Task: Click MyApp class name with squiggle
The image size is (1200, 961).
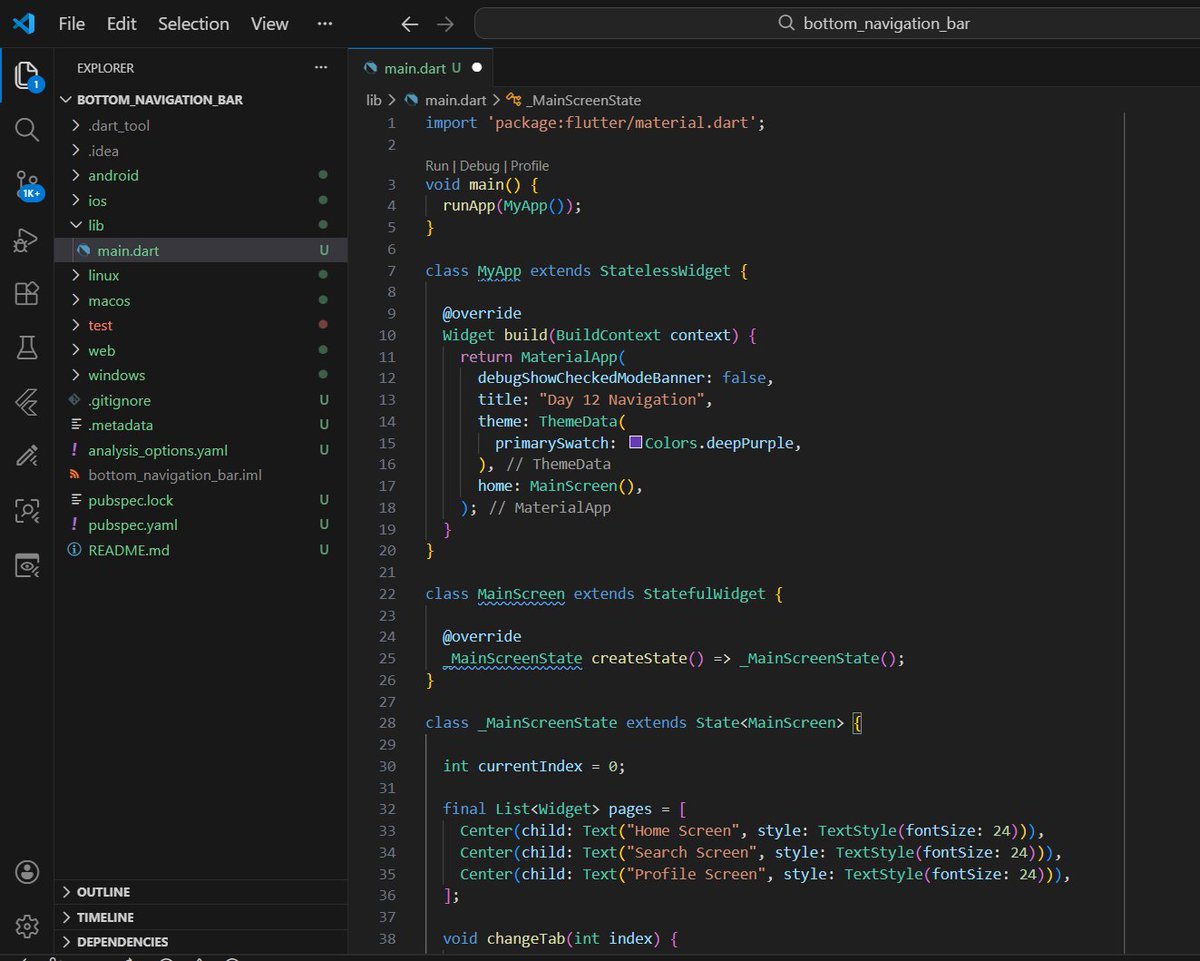Action: pos(499,271)
